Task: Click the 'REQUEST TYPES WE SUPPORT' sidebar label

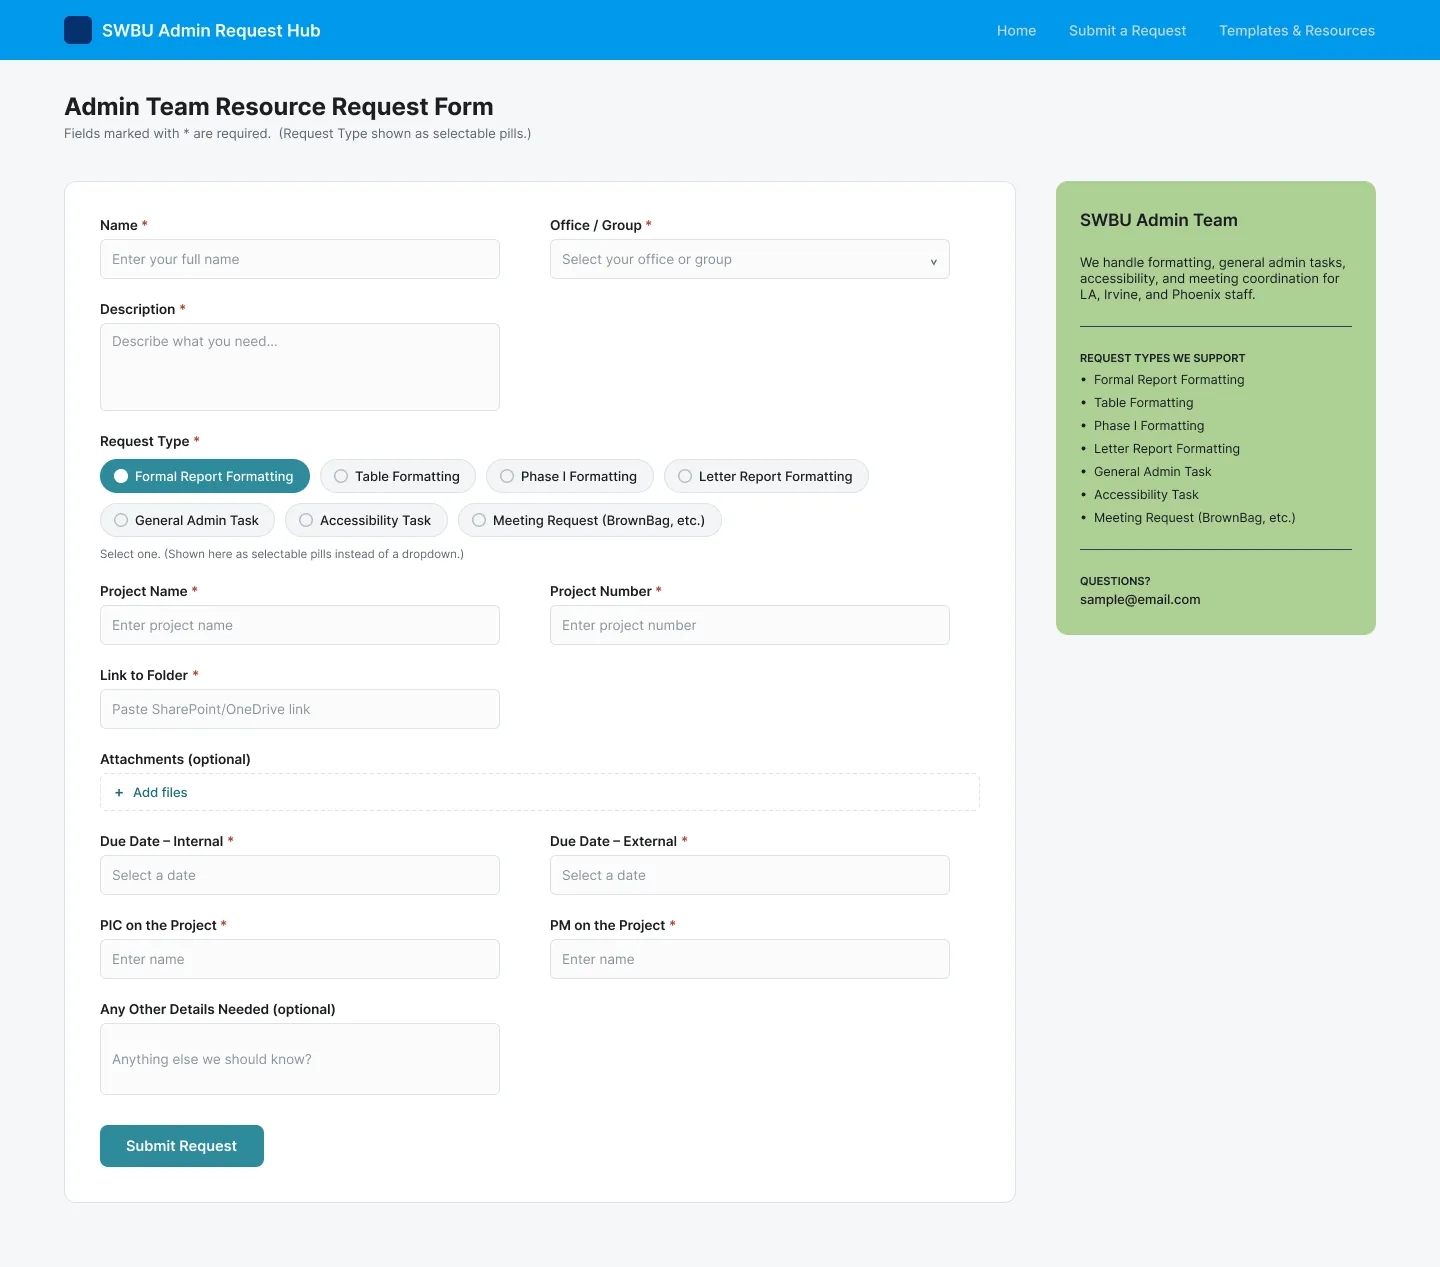Action: 1163,358
